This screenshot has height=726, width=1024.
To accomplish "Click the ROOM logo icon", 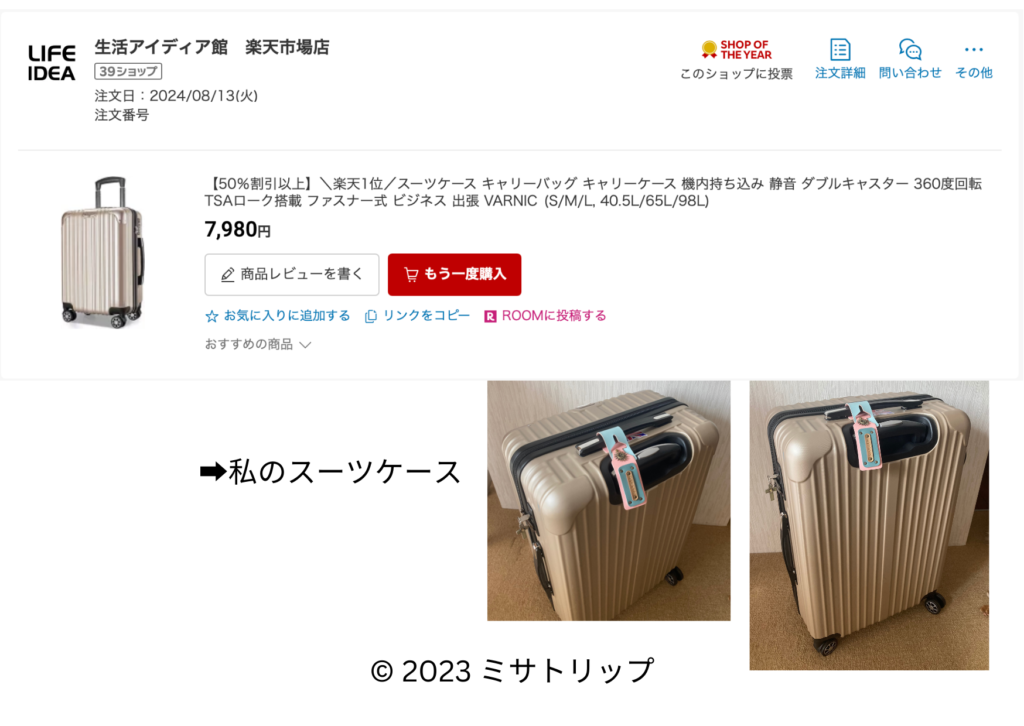I will (x=490, y=317).
